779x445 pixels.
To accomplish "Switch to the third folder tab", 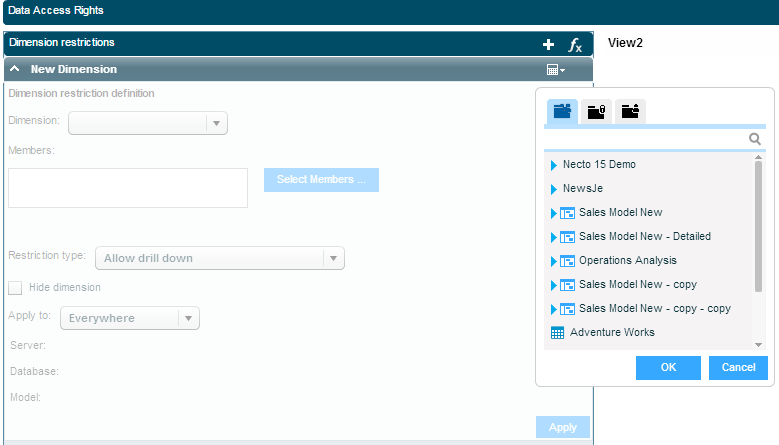I will tap(630, 112).
